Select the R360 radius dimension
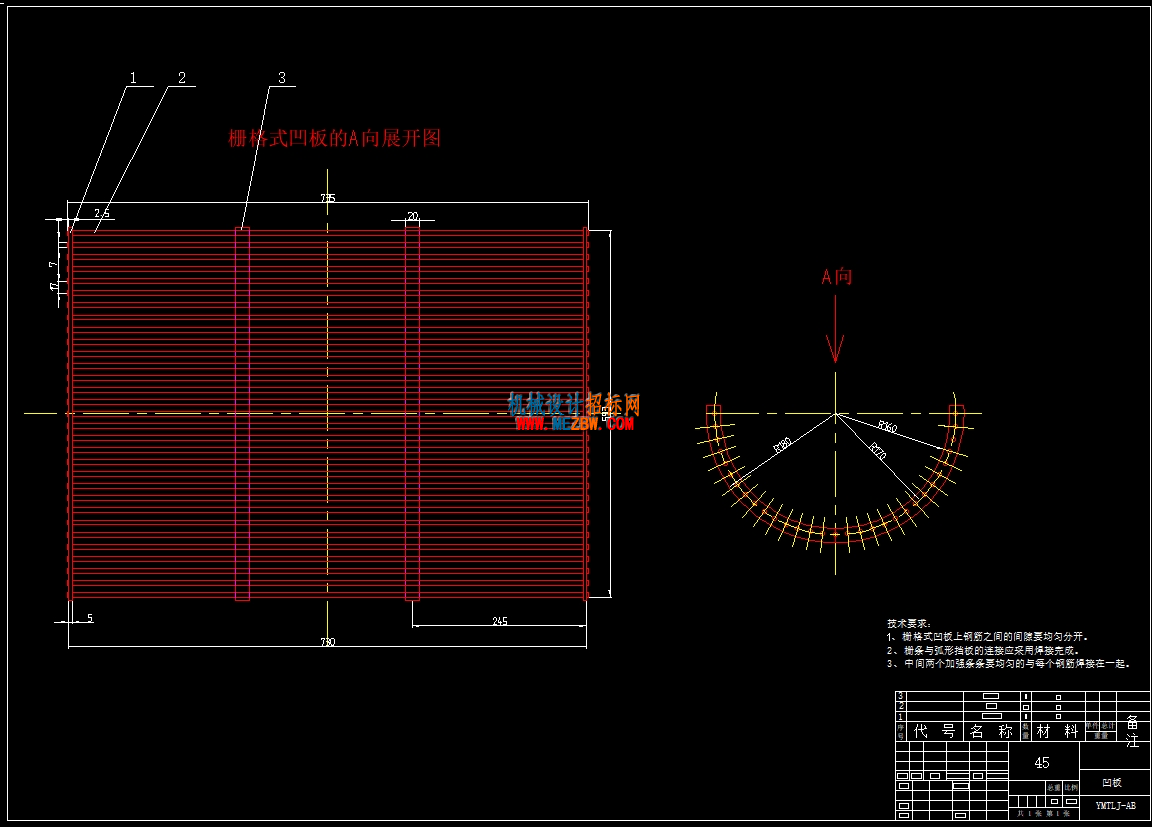 (x=888, y=426)
